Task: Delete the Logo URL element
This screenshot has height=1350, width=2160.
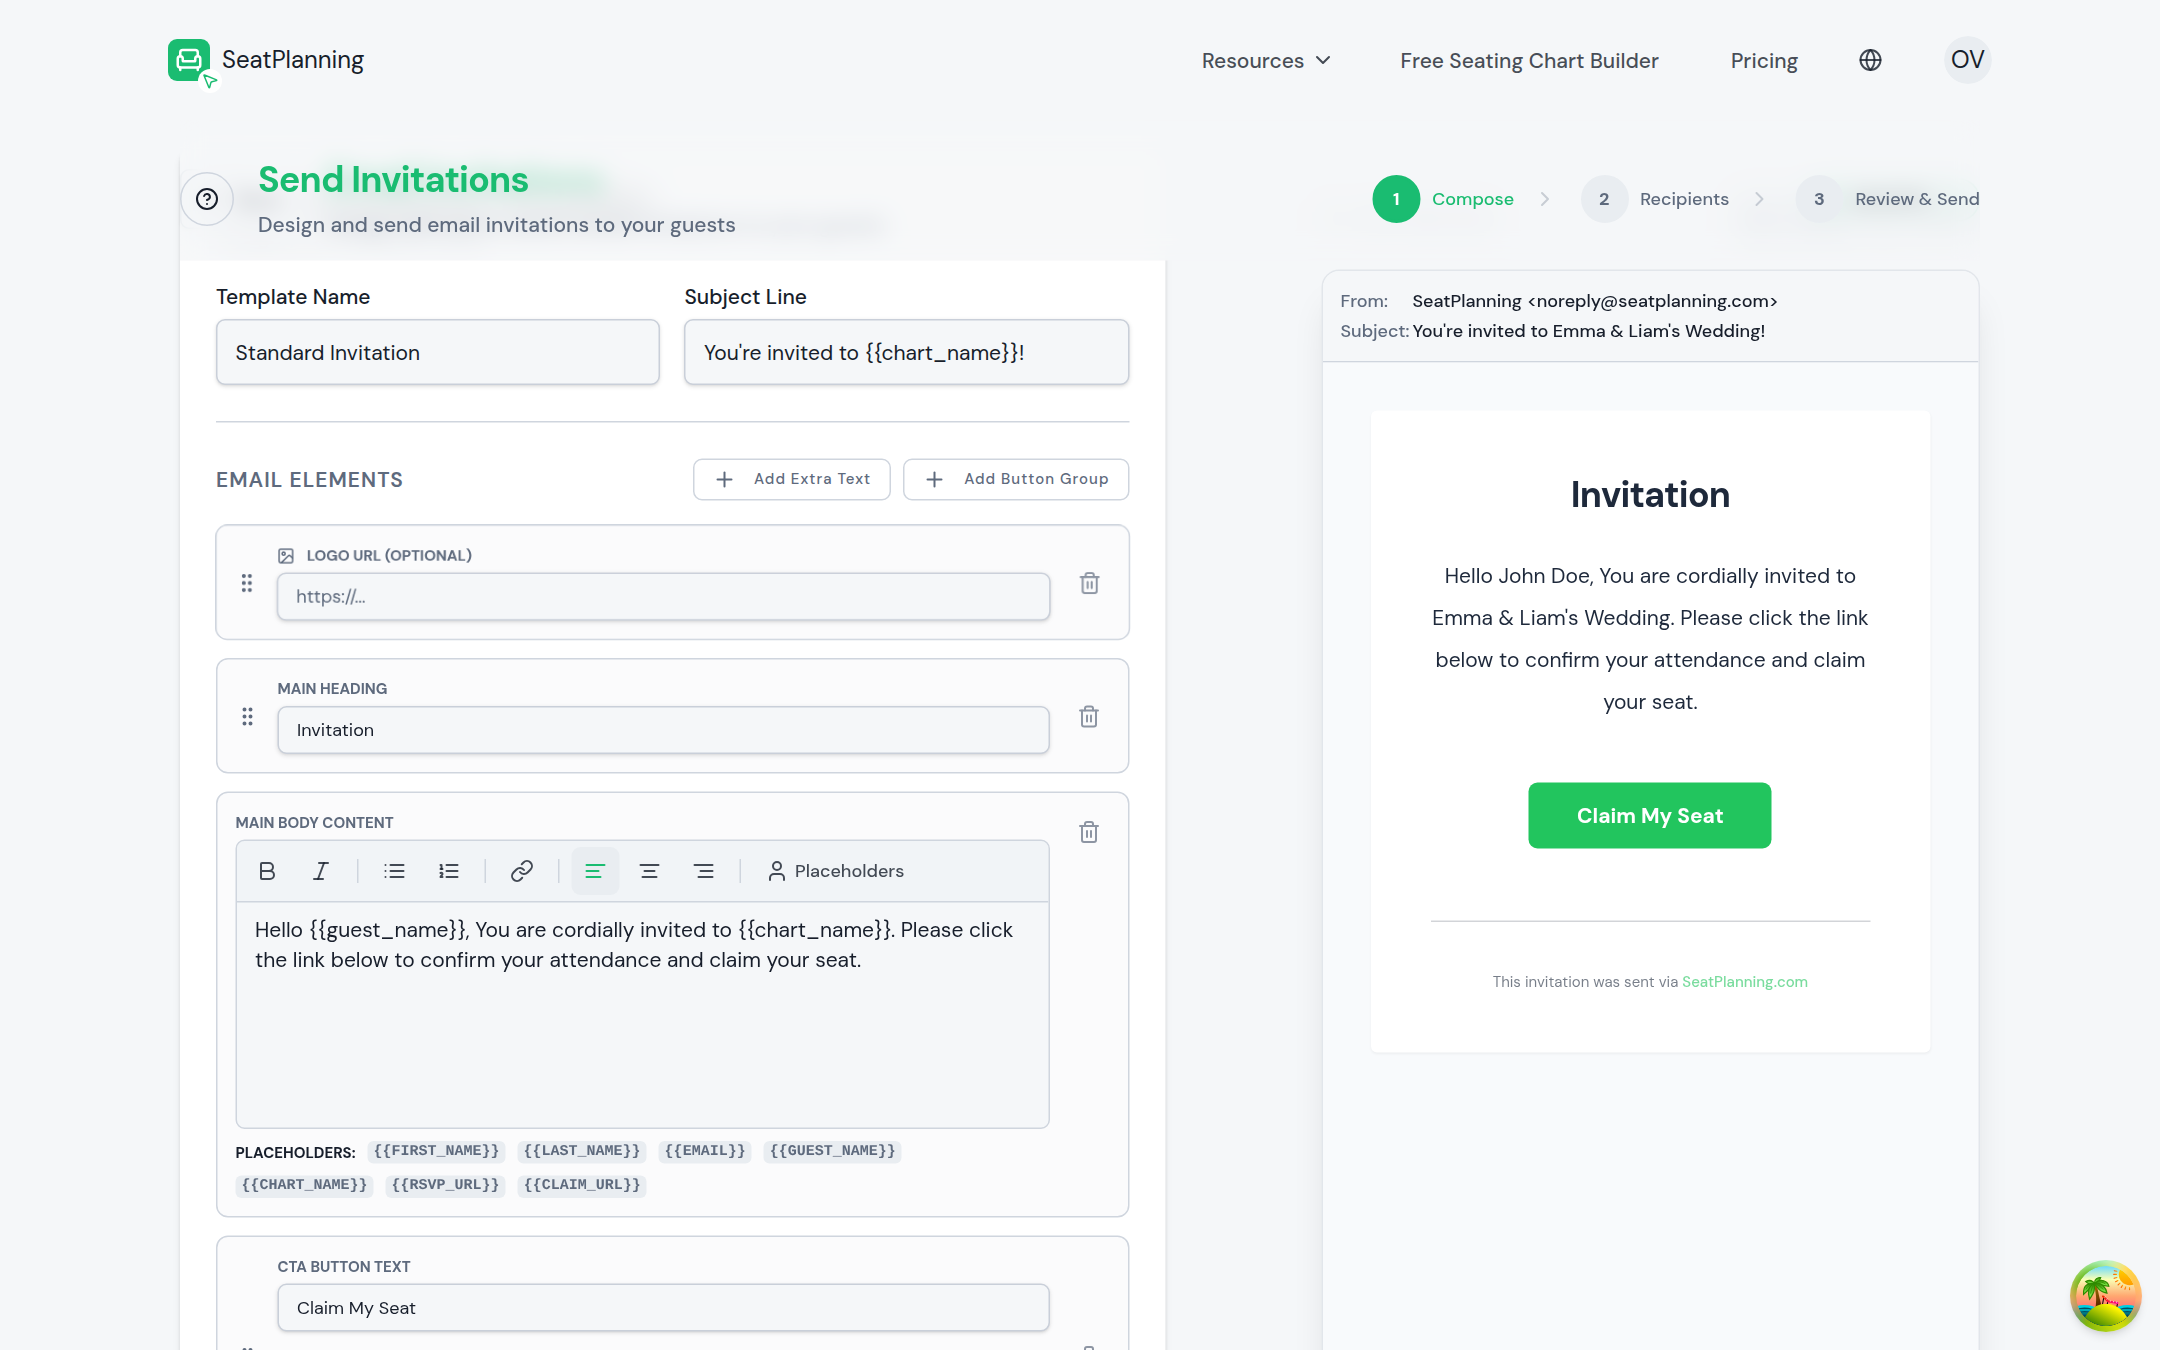Action: 1090,583
